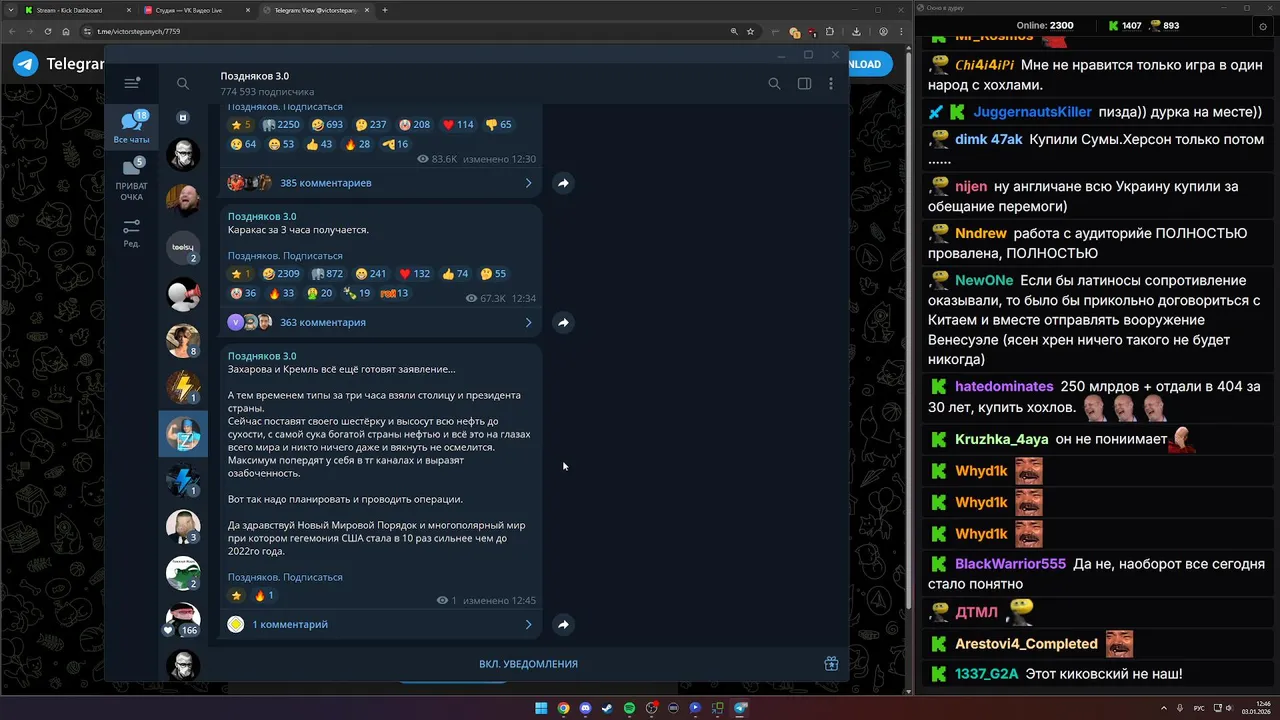
Task: Click 'Поздняков. Подписаться' link in last post
Action: click(285, 577)
